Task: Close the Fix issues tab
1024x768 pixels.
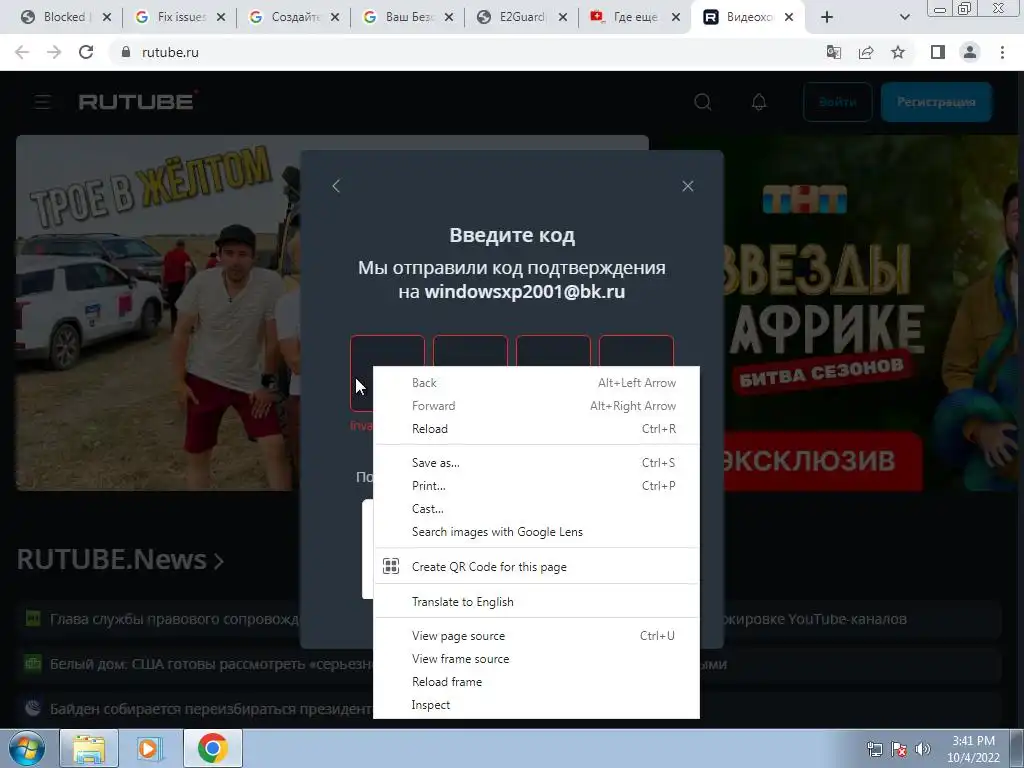Action: tap(221, 17)
